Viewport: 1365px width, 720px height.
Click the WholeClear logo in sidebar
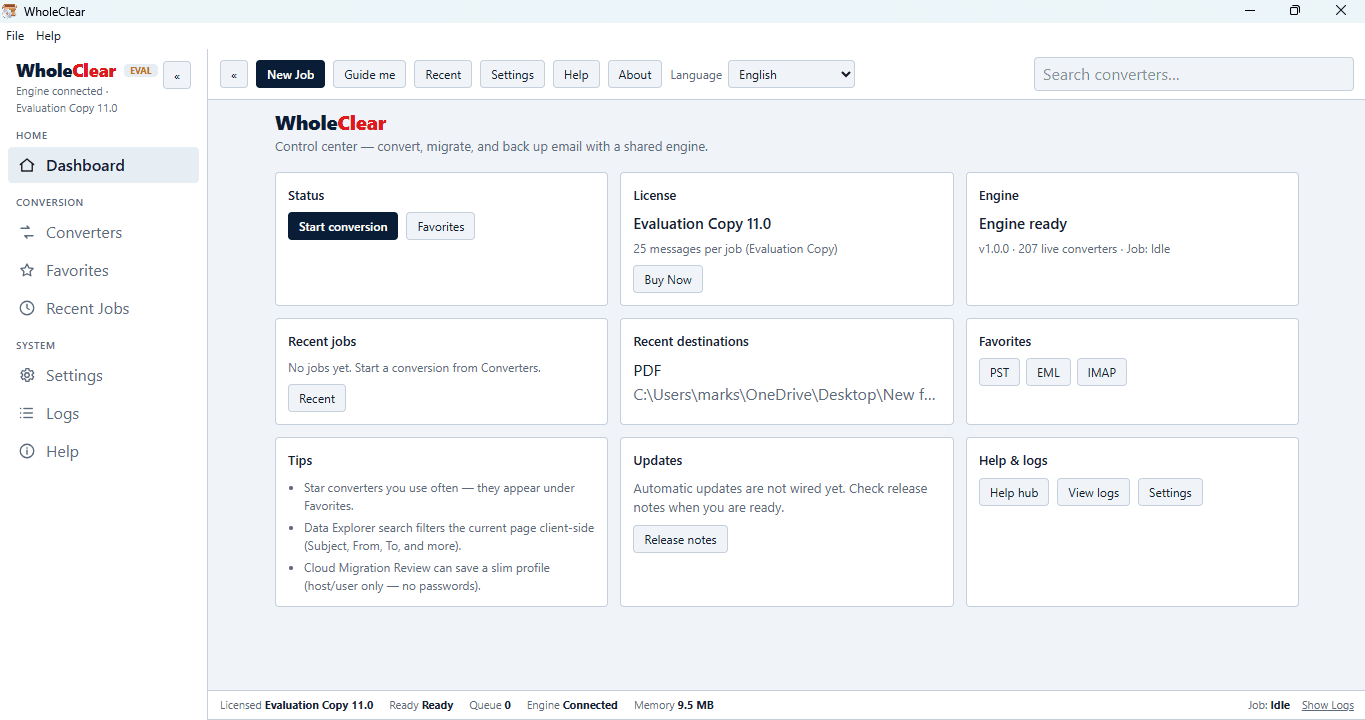click(66, 71)
